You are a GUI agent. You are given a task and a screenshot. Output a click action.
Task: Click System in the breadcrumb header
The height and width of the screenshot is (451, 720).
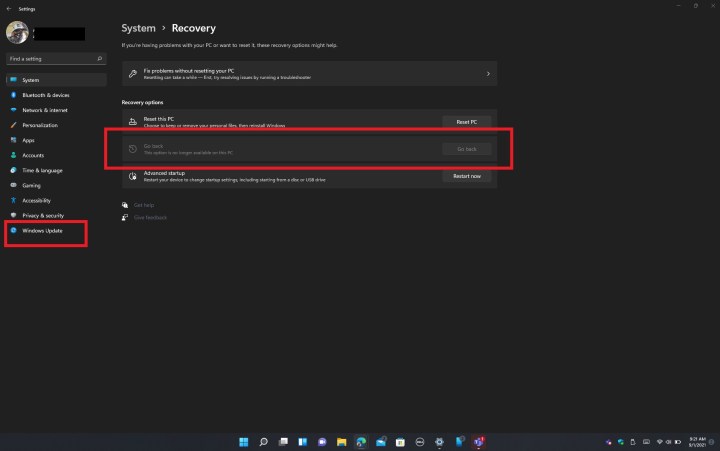[138, 28]
